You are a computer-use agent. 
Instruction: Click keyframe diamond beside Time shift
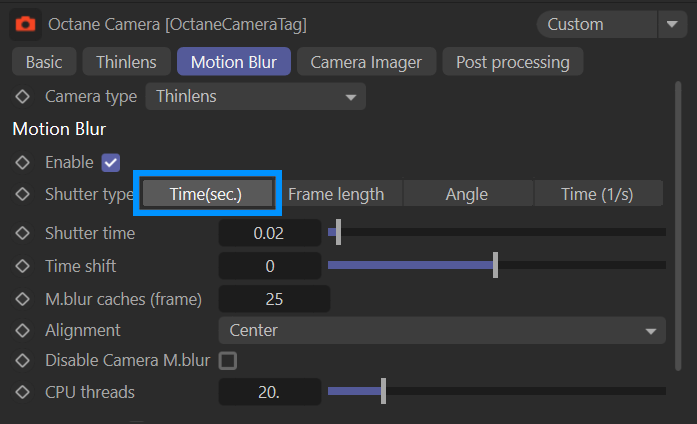22,266
